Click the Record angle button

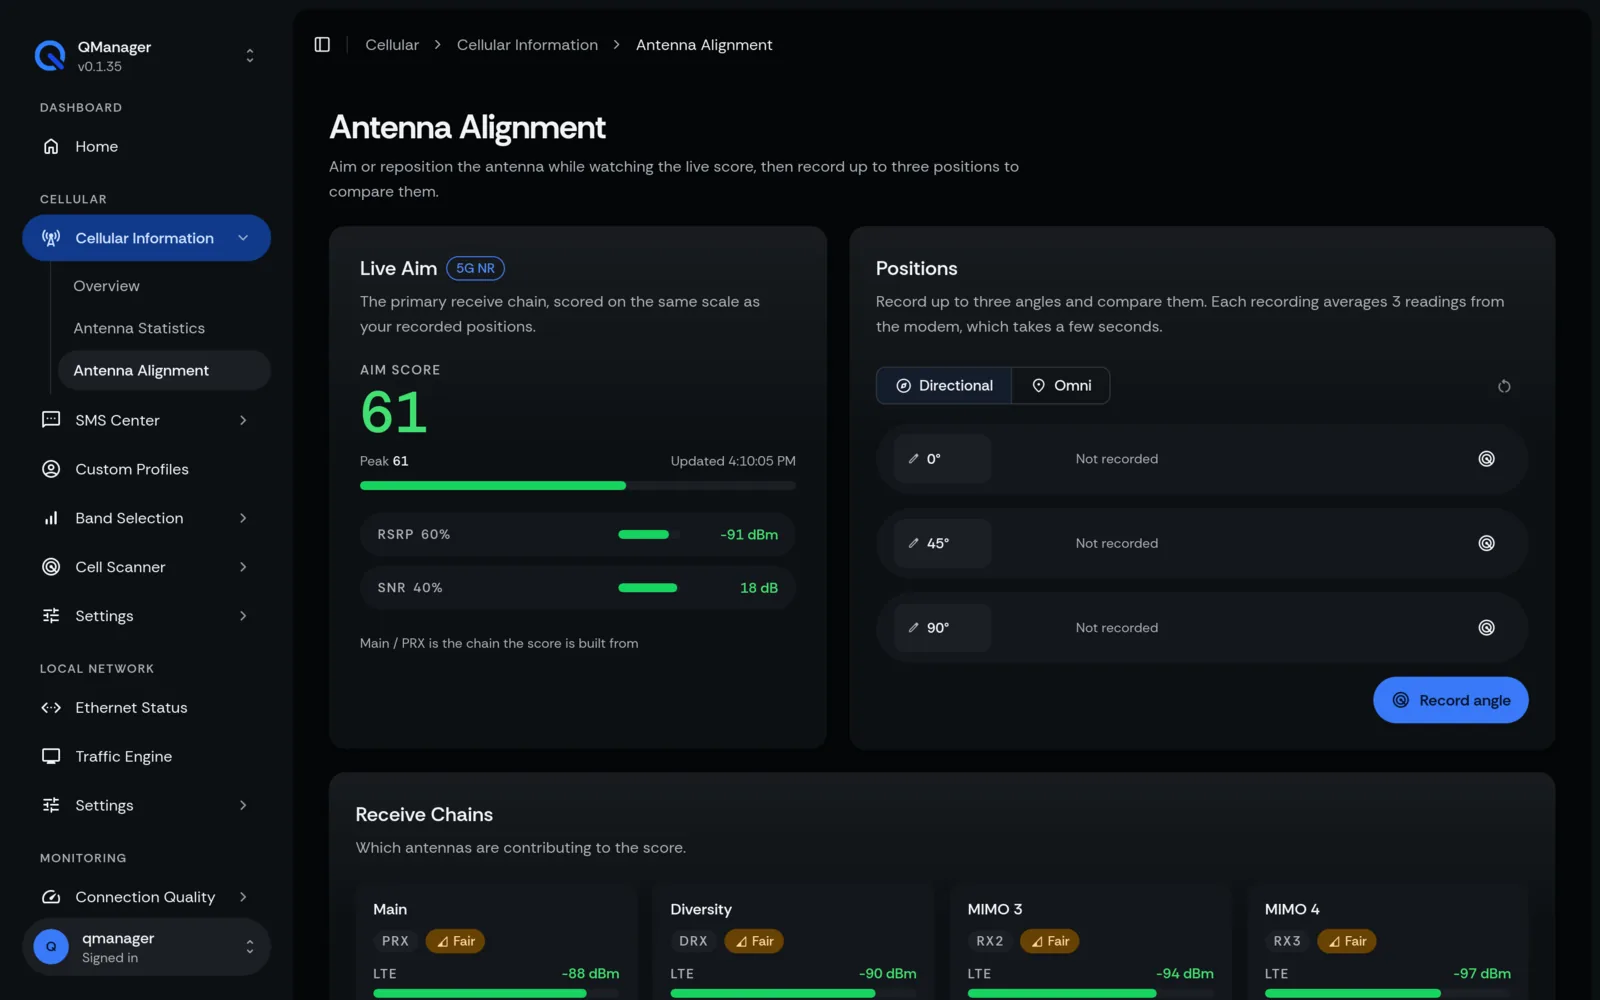(x=1450, y=700)
